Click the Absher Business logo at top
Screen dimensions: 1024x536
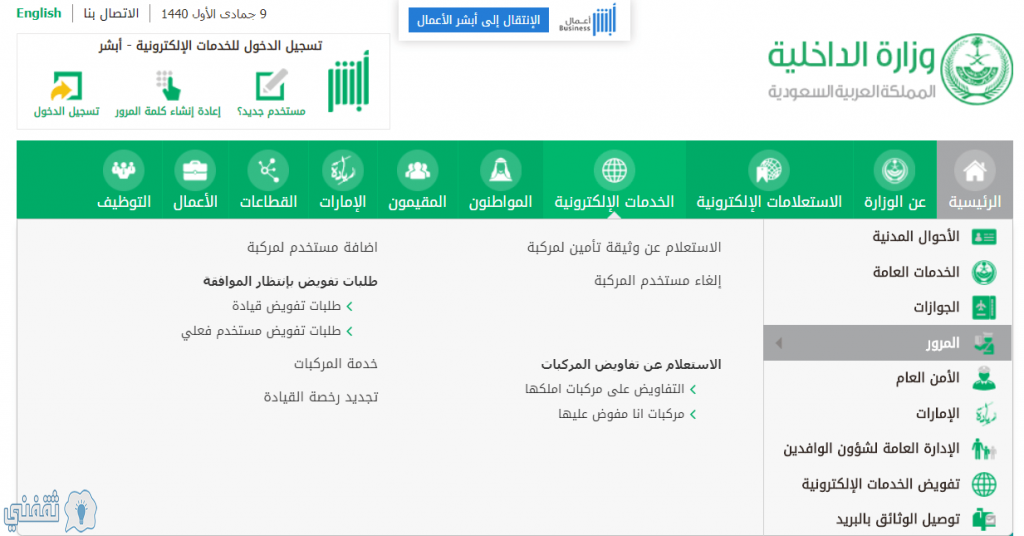coord(587,20)
